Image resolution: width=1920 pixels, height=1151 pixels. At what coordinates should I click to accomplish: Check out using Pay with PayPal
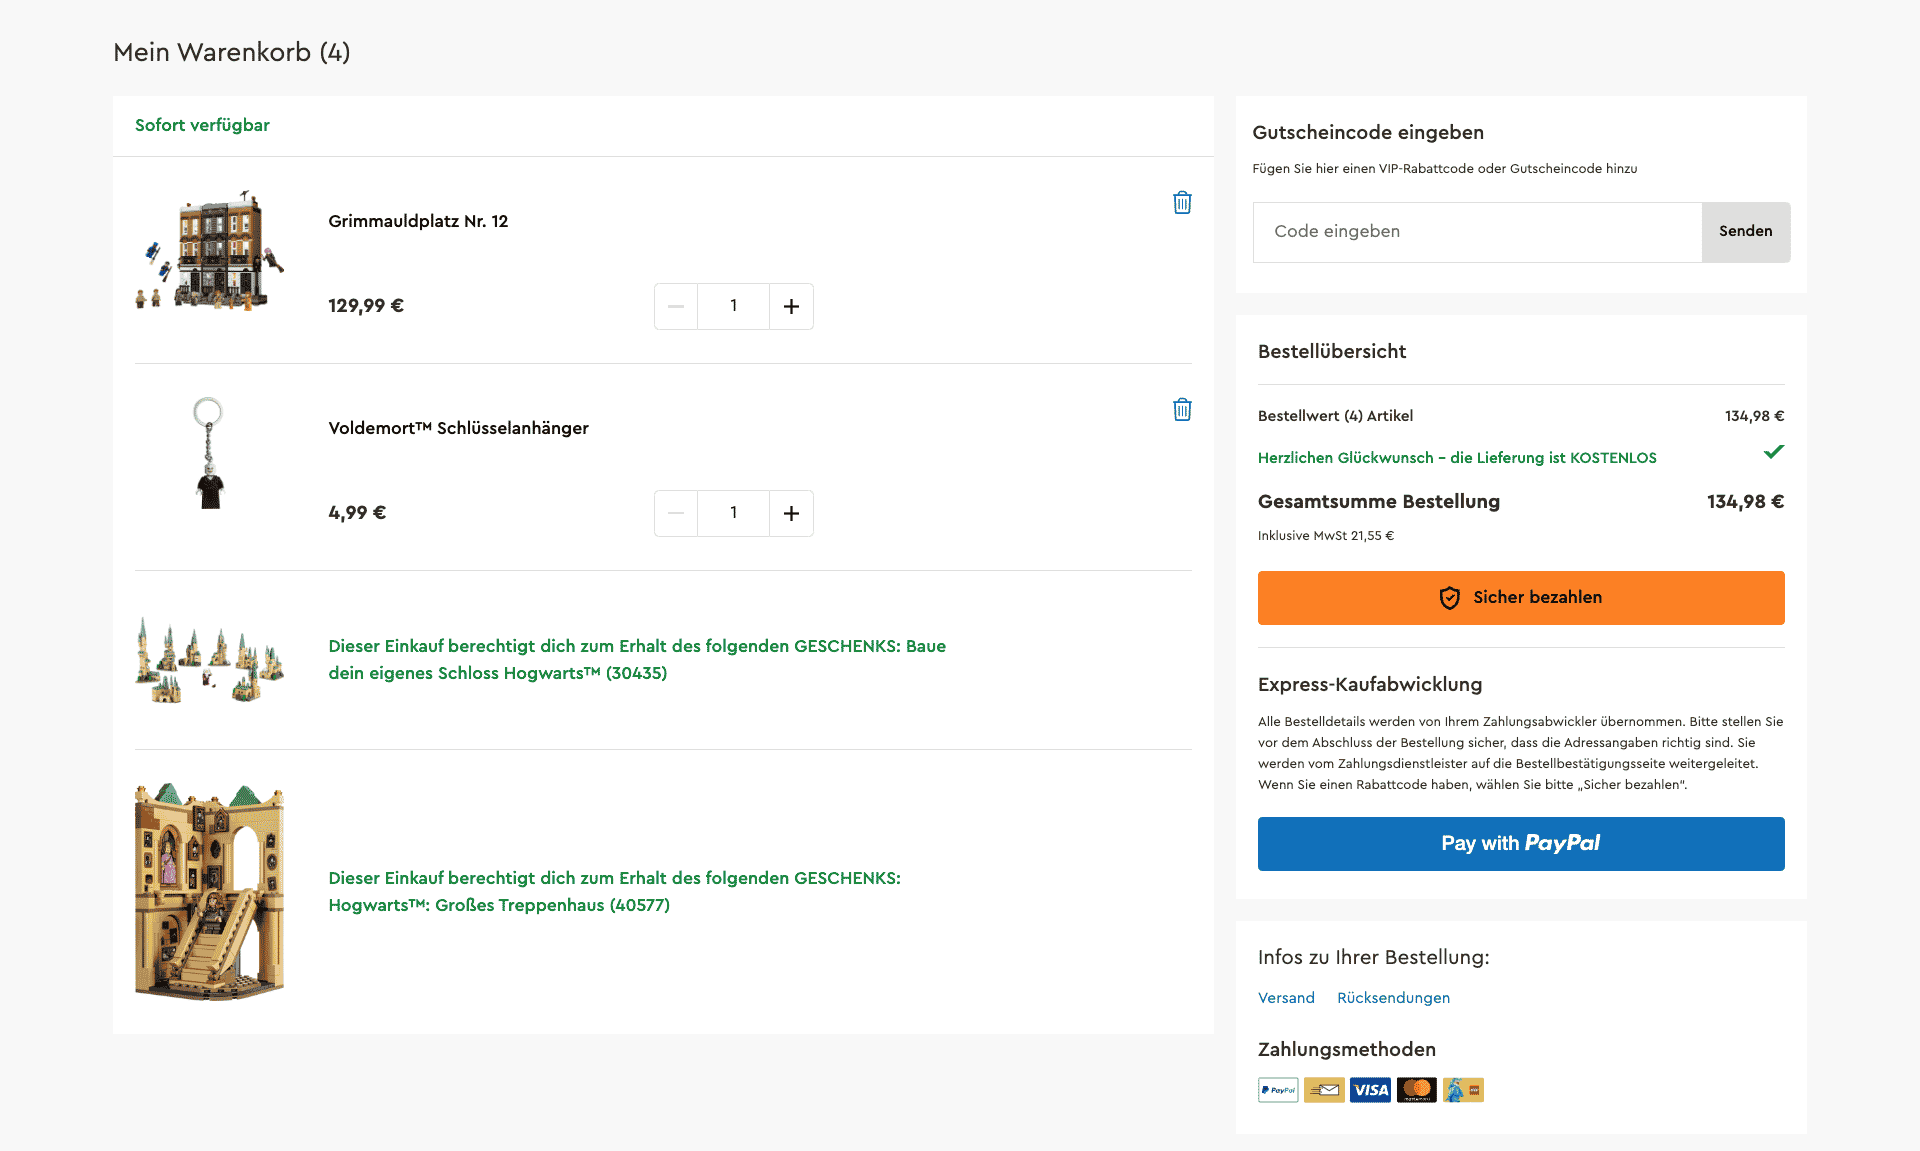(x=1521, y=844)
